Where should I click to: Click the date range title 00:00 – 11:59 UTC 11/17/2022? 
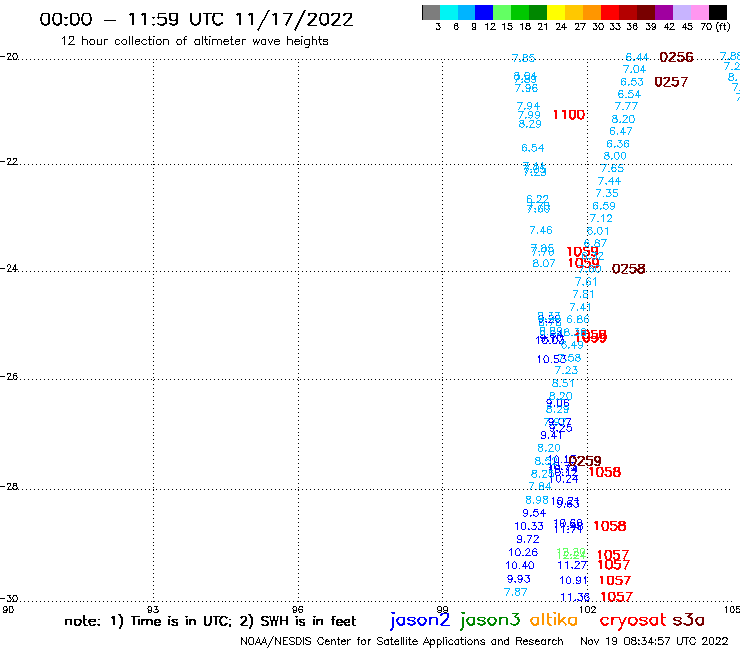point(196,19)
